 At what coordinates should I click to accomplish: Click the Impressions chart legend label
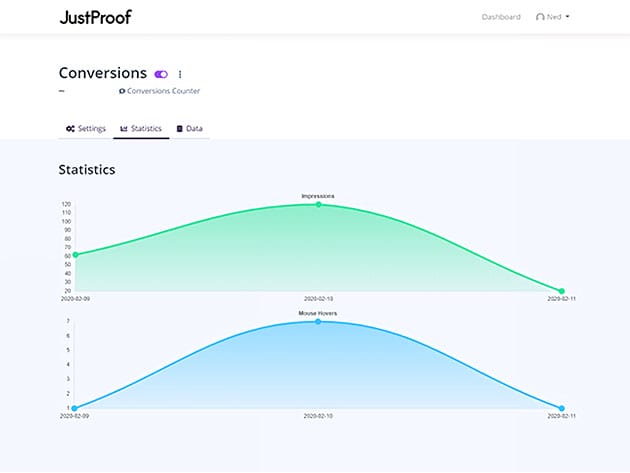(x=318, y=196)
